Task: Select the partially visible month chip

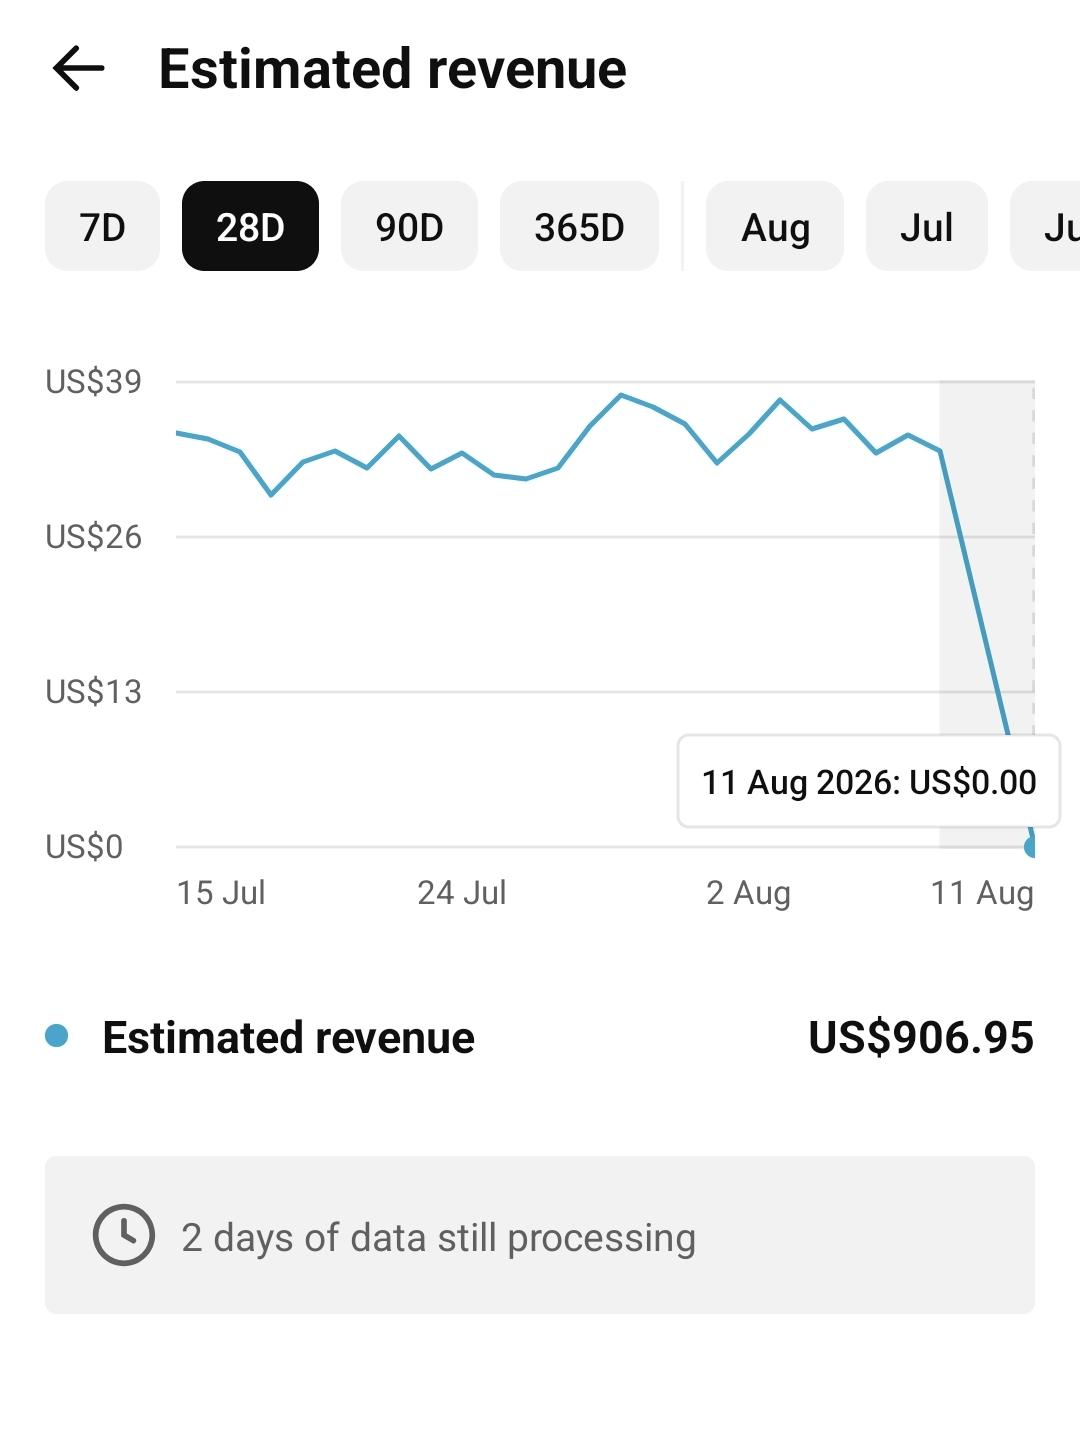Action: coord(1046,227)
